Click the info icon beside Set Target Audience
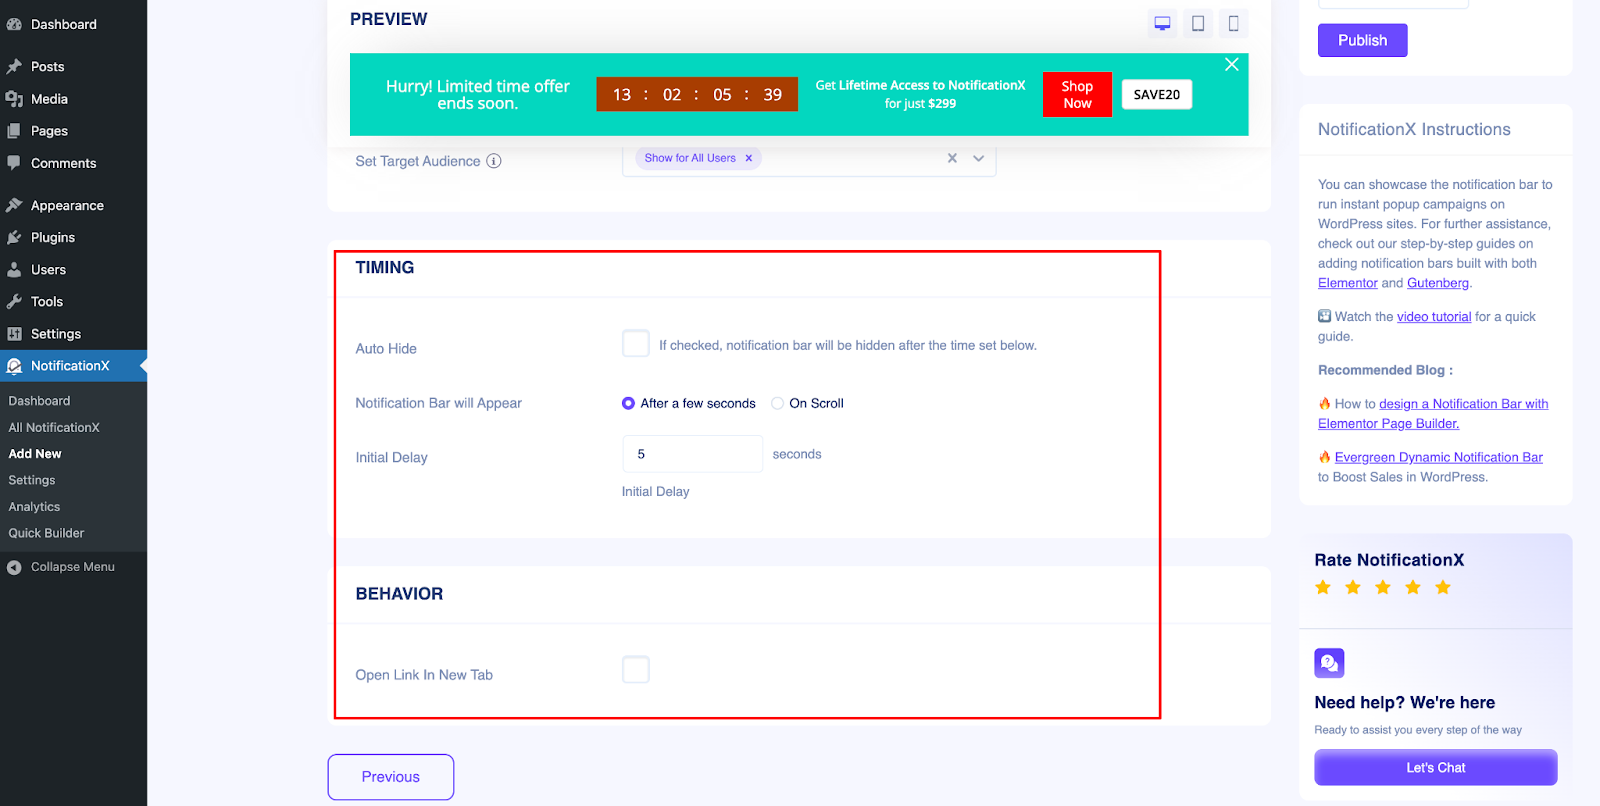1600x806 pixels. click(x=494, y=161)
